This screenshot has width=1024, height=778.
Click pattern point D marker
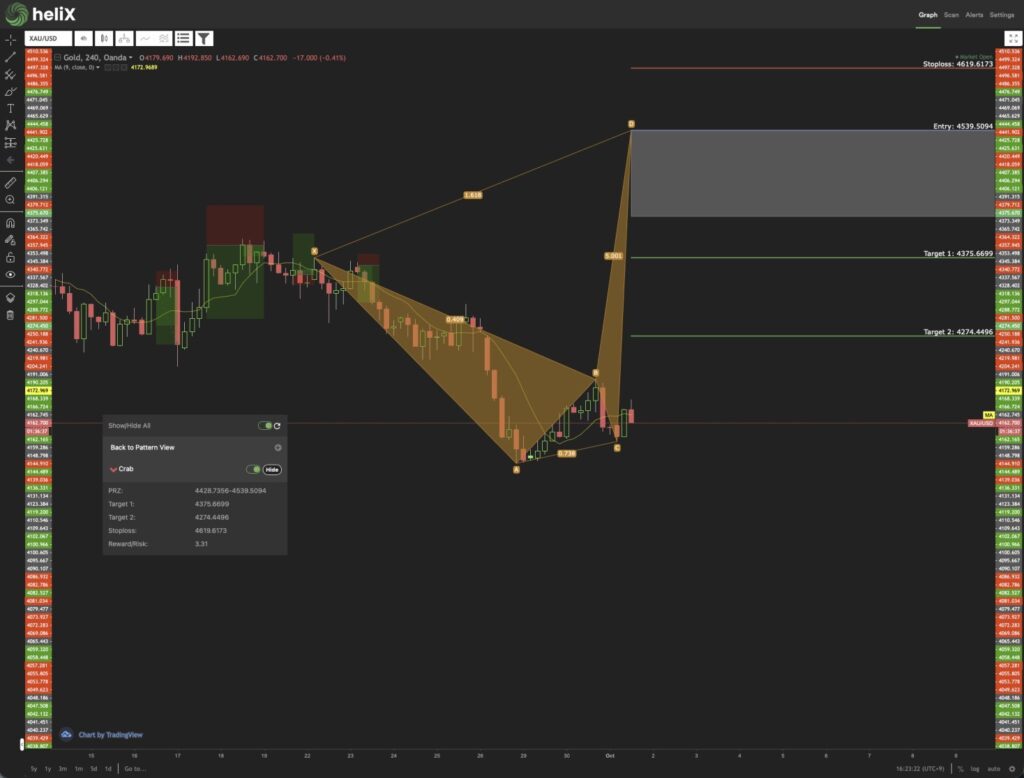coord(631,123)
